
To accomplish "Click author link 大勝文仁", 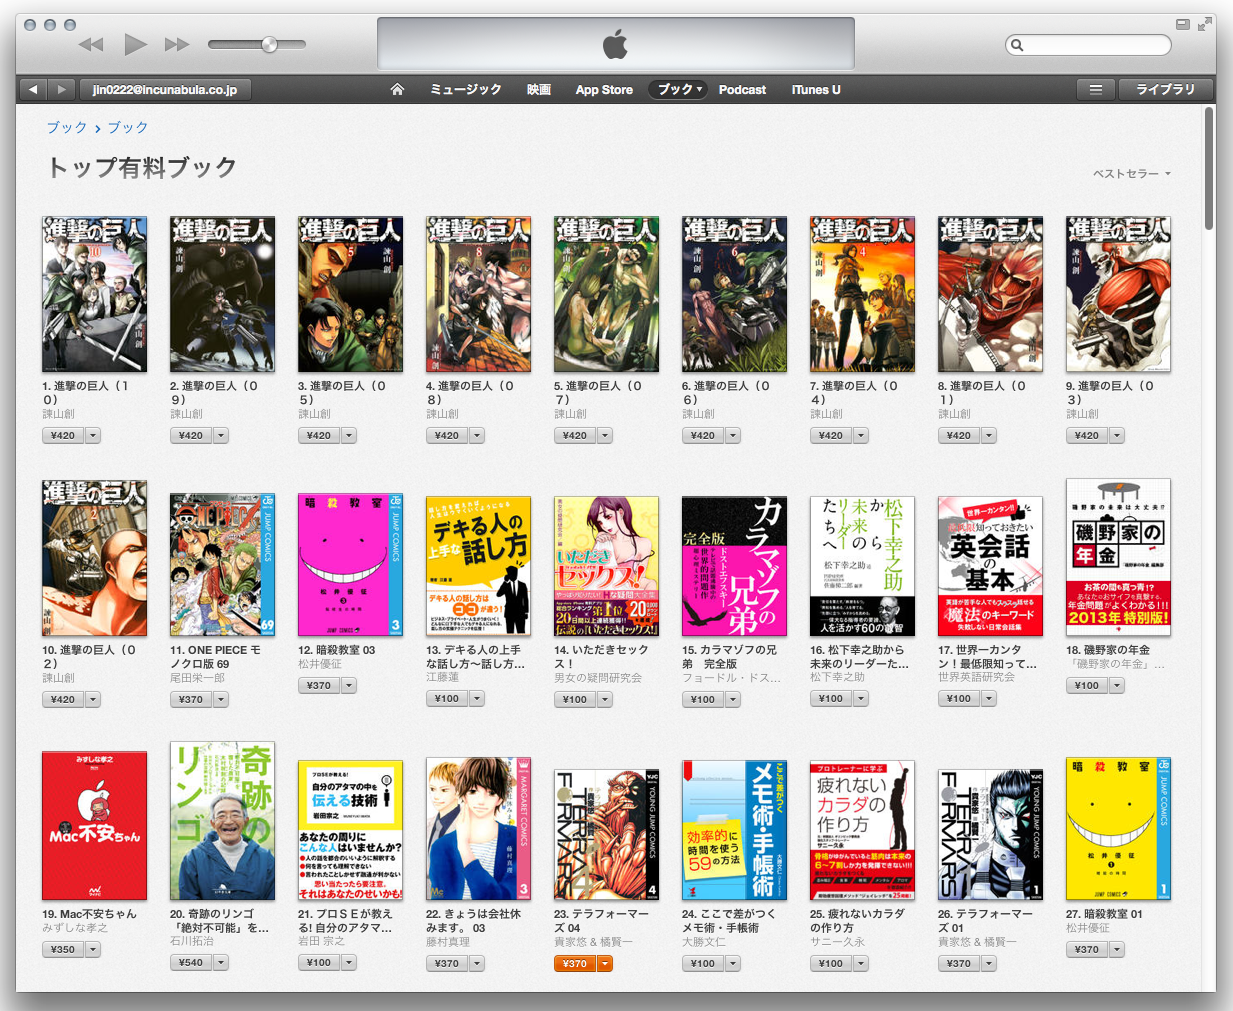I will (x=704, y=942).
